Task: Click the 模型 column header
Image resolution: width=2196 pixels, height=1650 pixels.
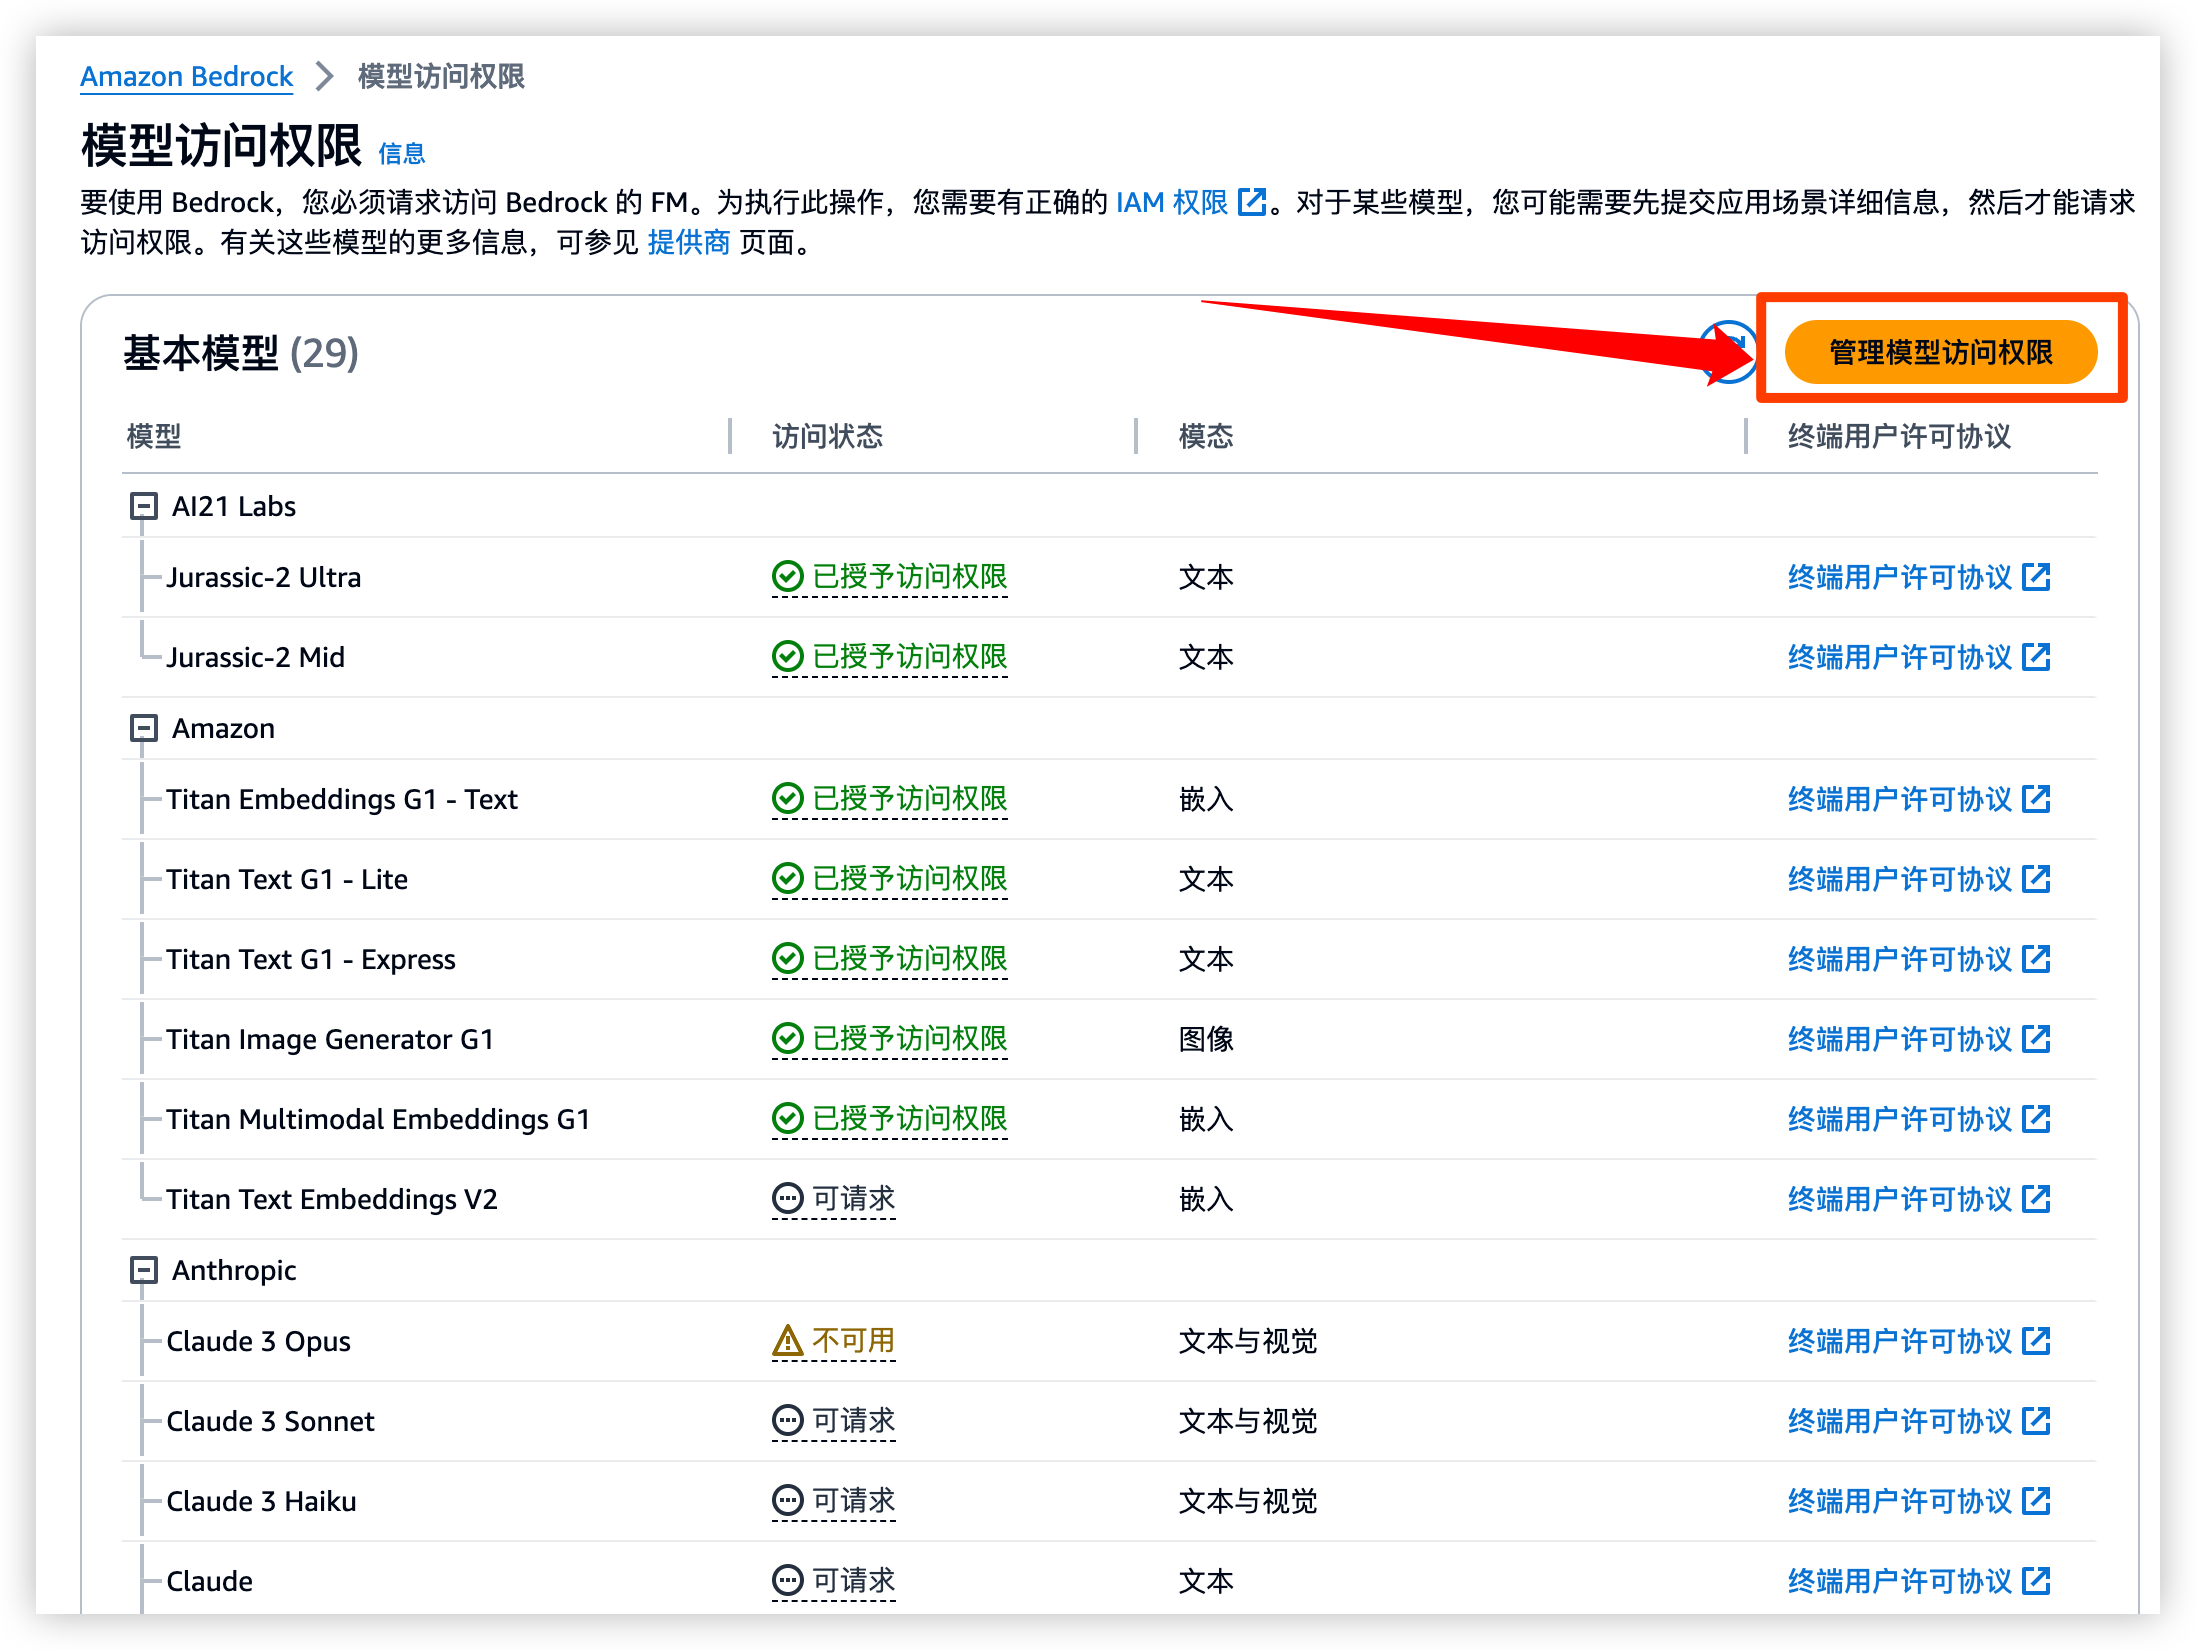Action: 154,436
